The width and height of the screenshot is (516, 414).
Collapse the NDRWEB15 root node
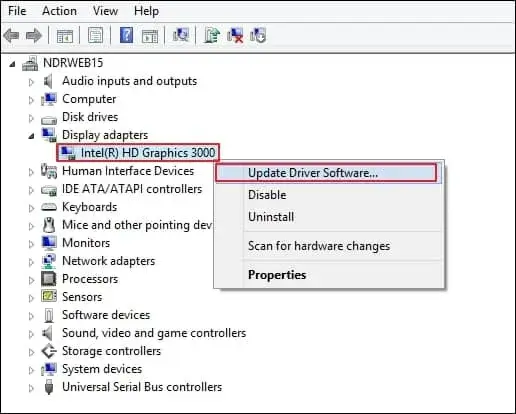point(12,64)
